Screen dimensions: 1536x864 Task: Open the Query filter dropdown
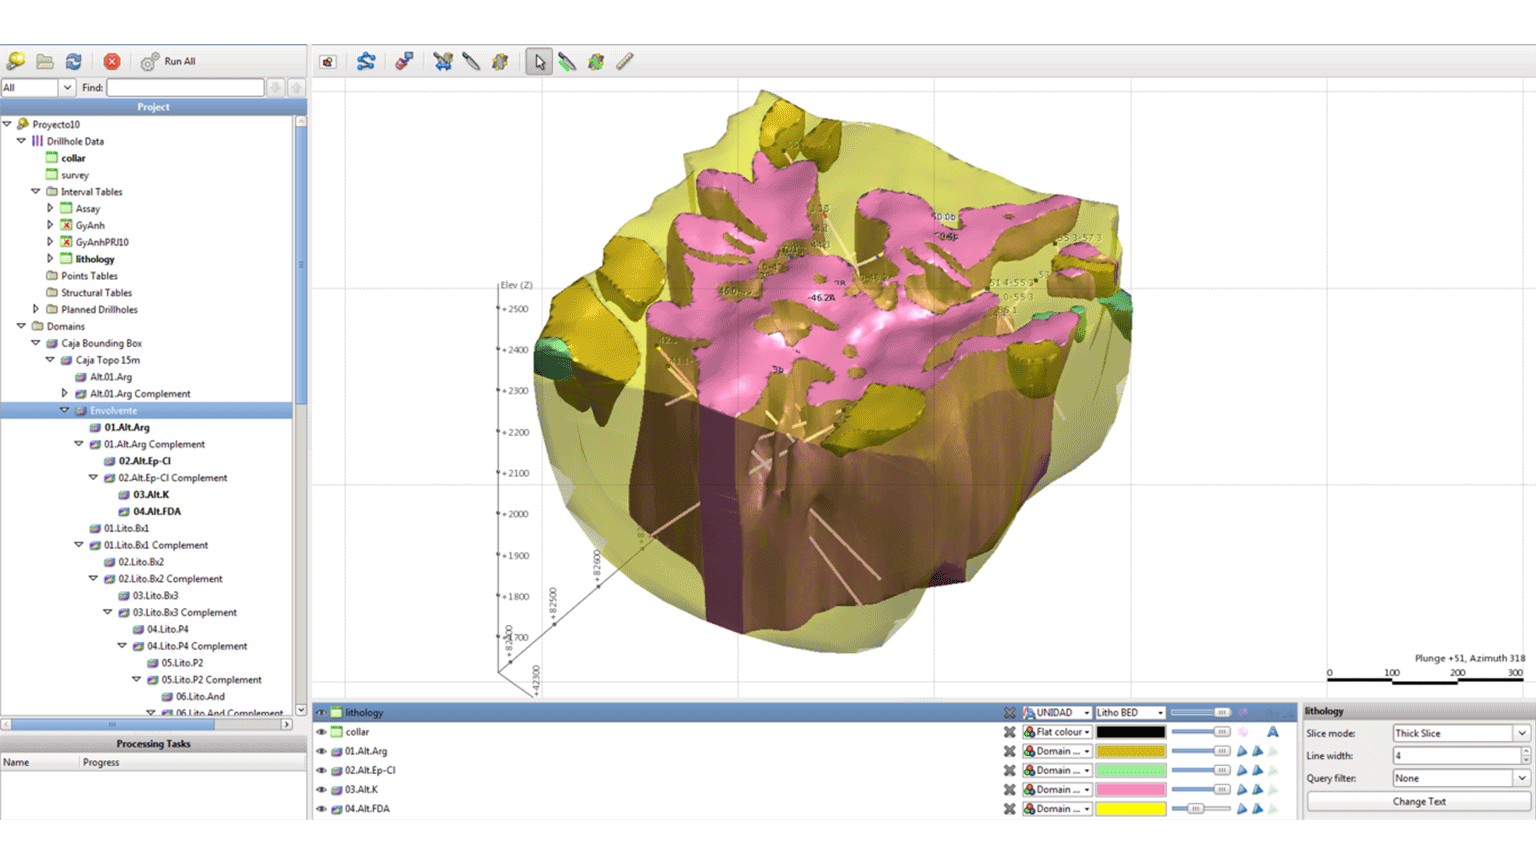[x=1460, y=778]
